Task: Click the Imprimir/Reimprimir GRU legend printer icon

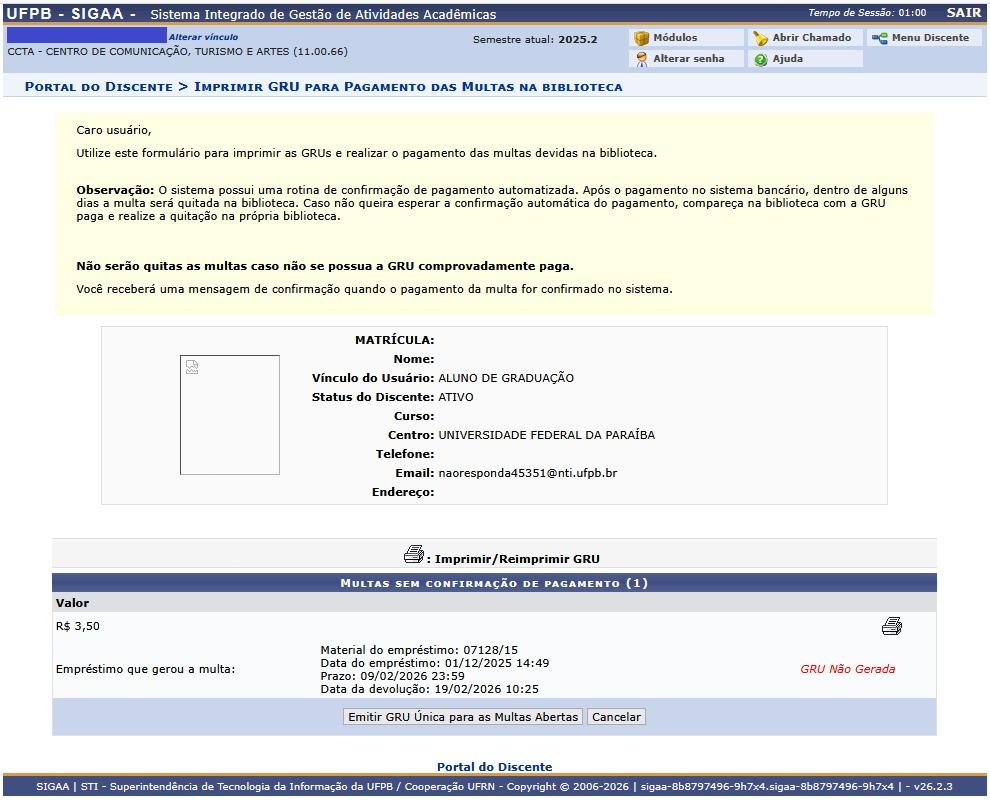Action: pos(413,555)
